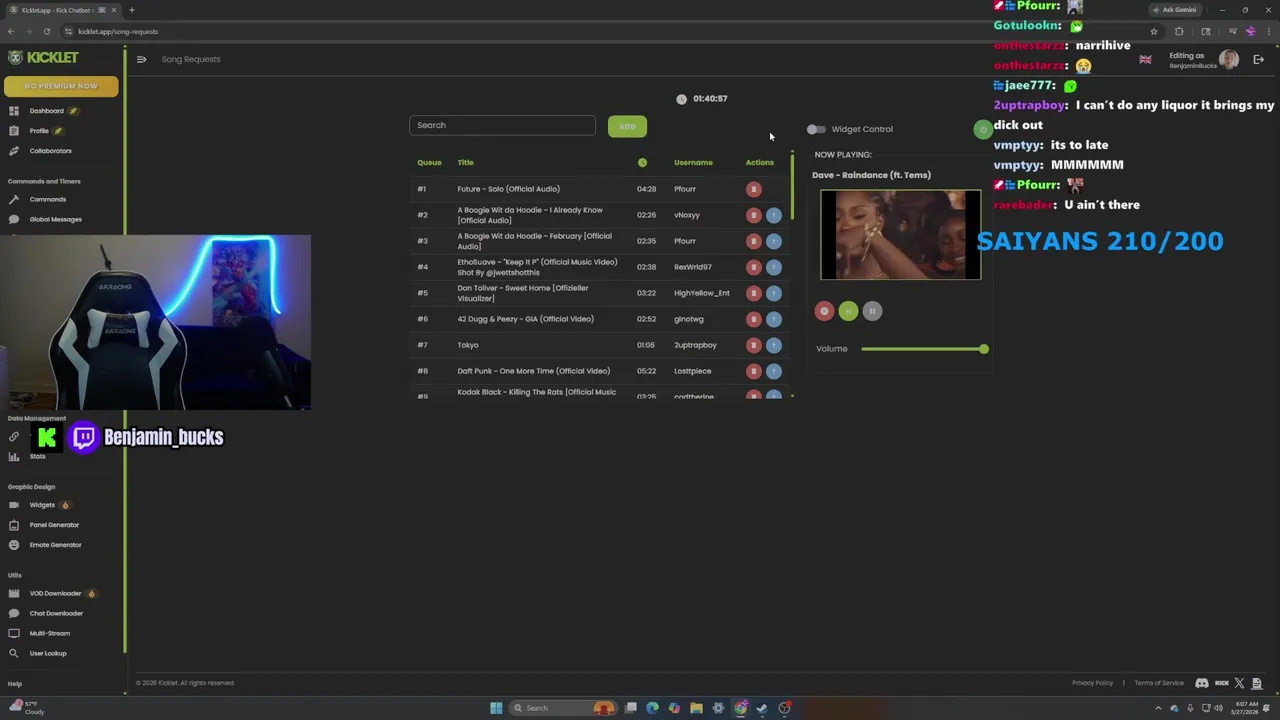The width and height of the screenshot is (1280, 720).
Task: Toggle the Widget Control switch
Action: (x=816, y=129)
